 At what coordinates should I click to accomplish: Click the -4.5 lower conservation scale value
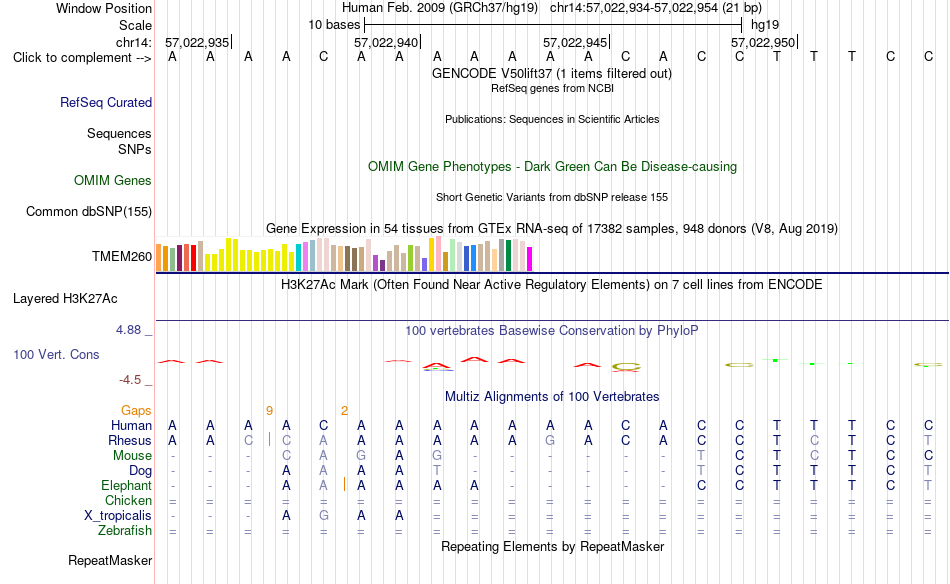tap(130, 380)
